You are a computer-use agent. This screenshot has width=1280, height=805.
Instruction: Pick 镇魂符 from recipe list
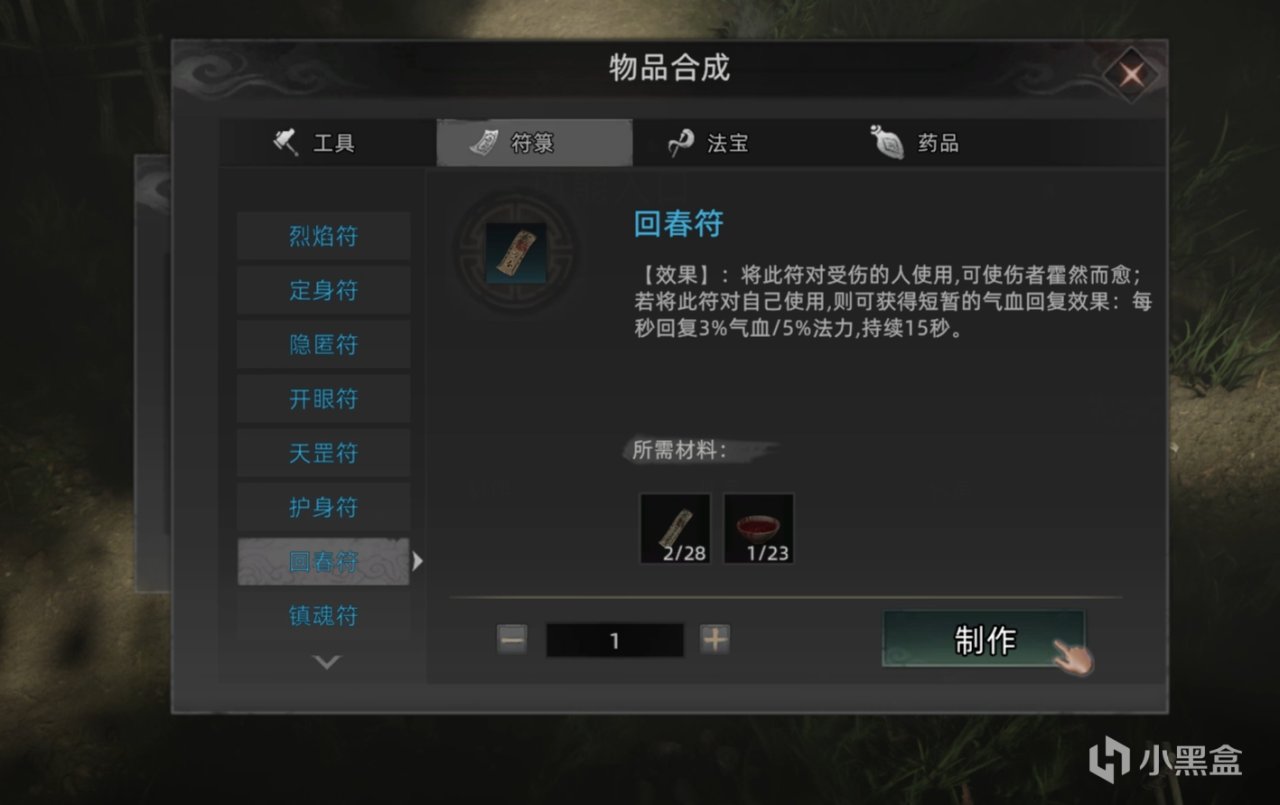(x=324, y=615)
